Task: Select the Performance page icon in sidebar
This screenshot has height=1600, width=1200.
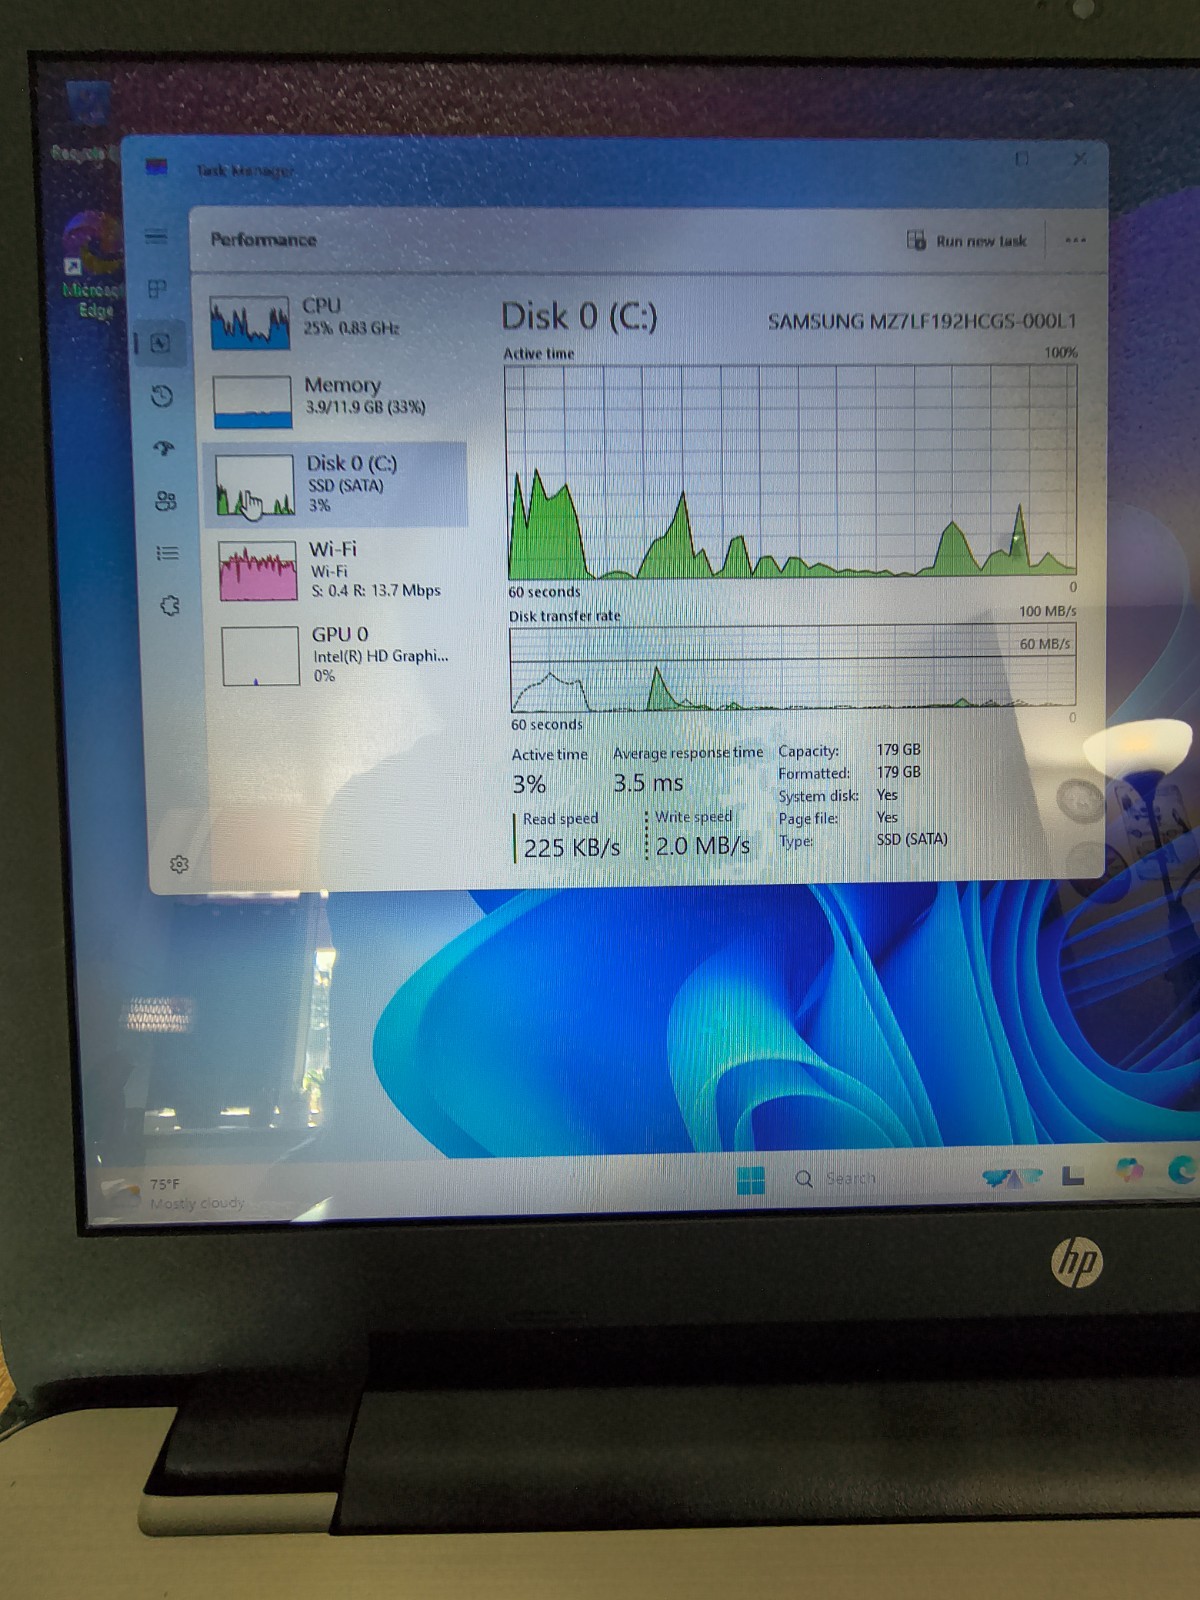Action: click(x=160, y=343)
